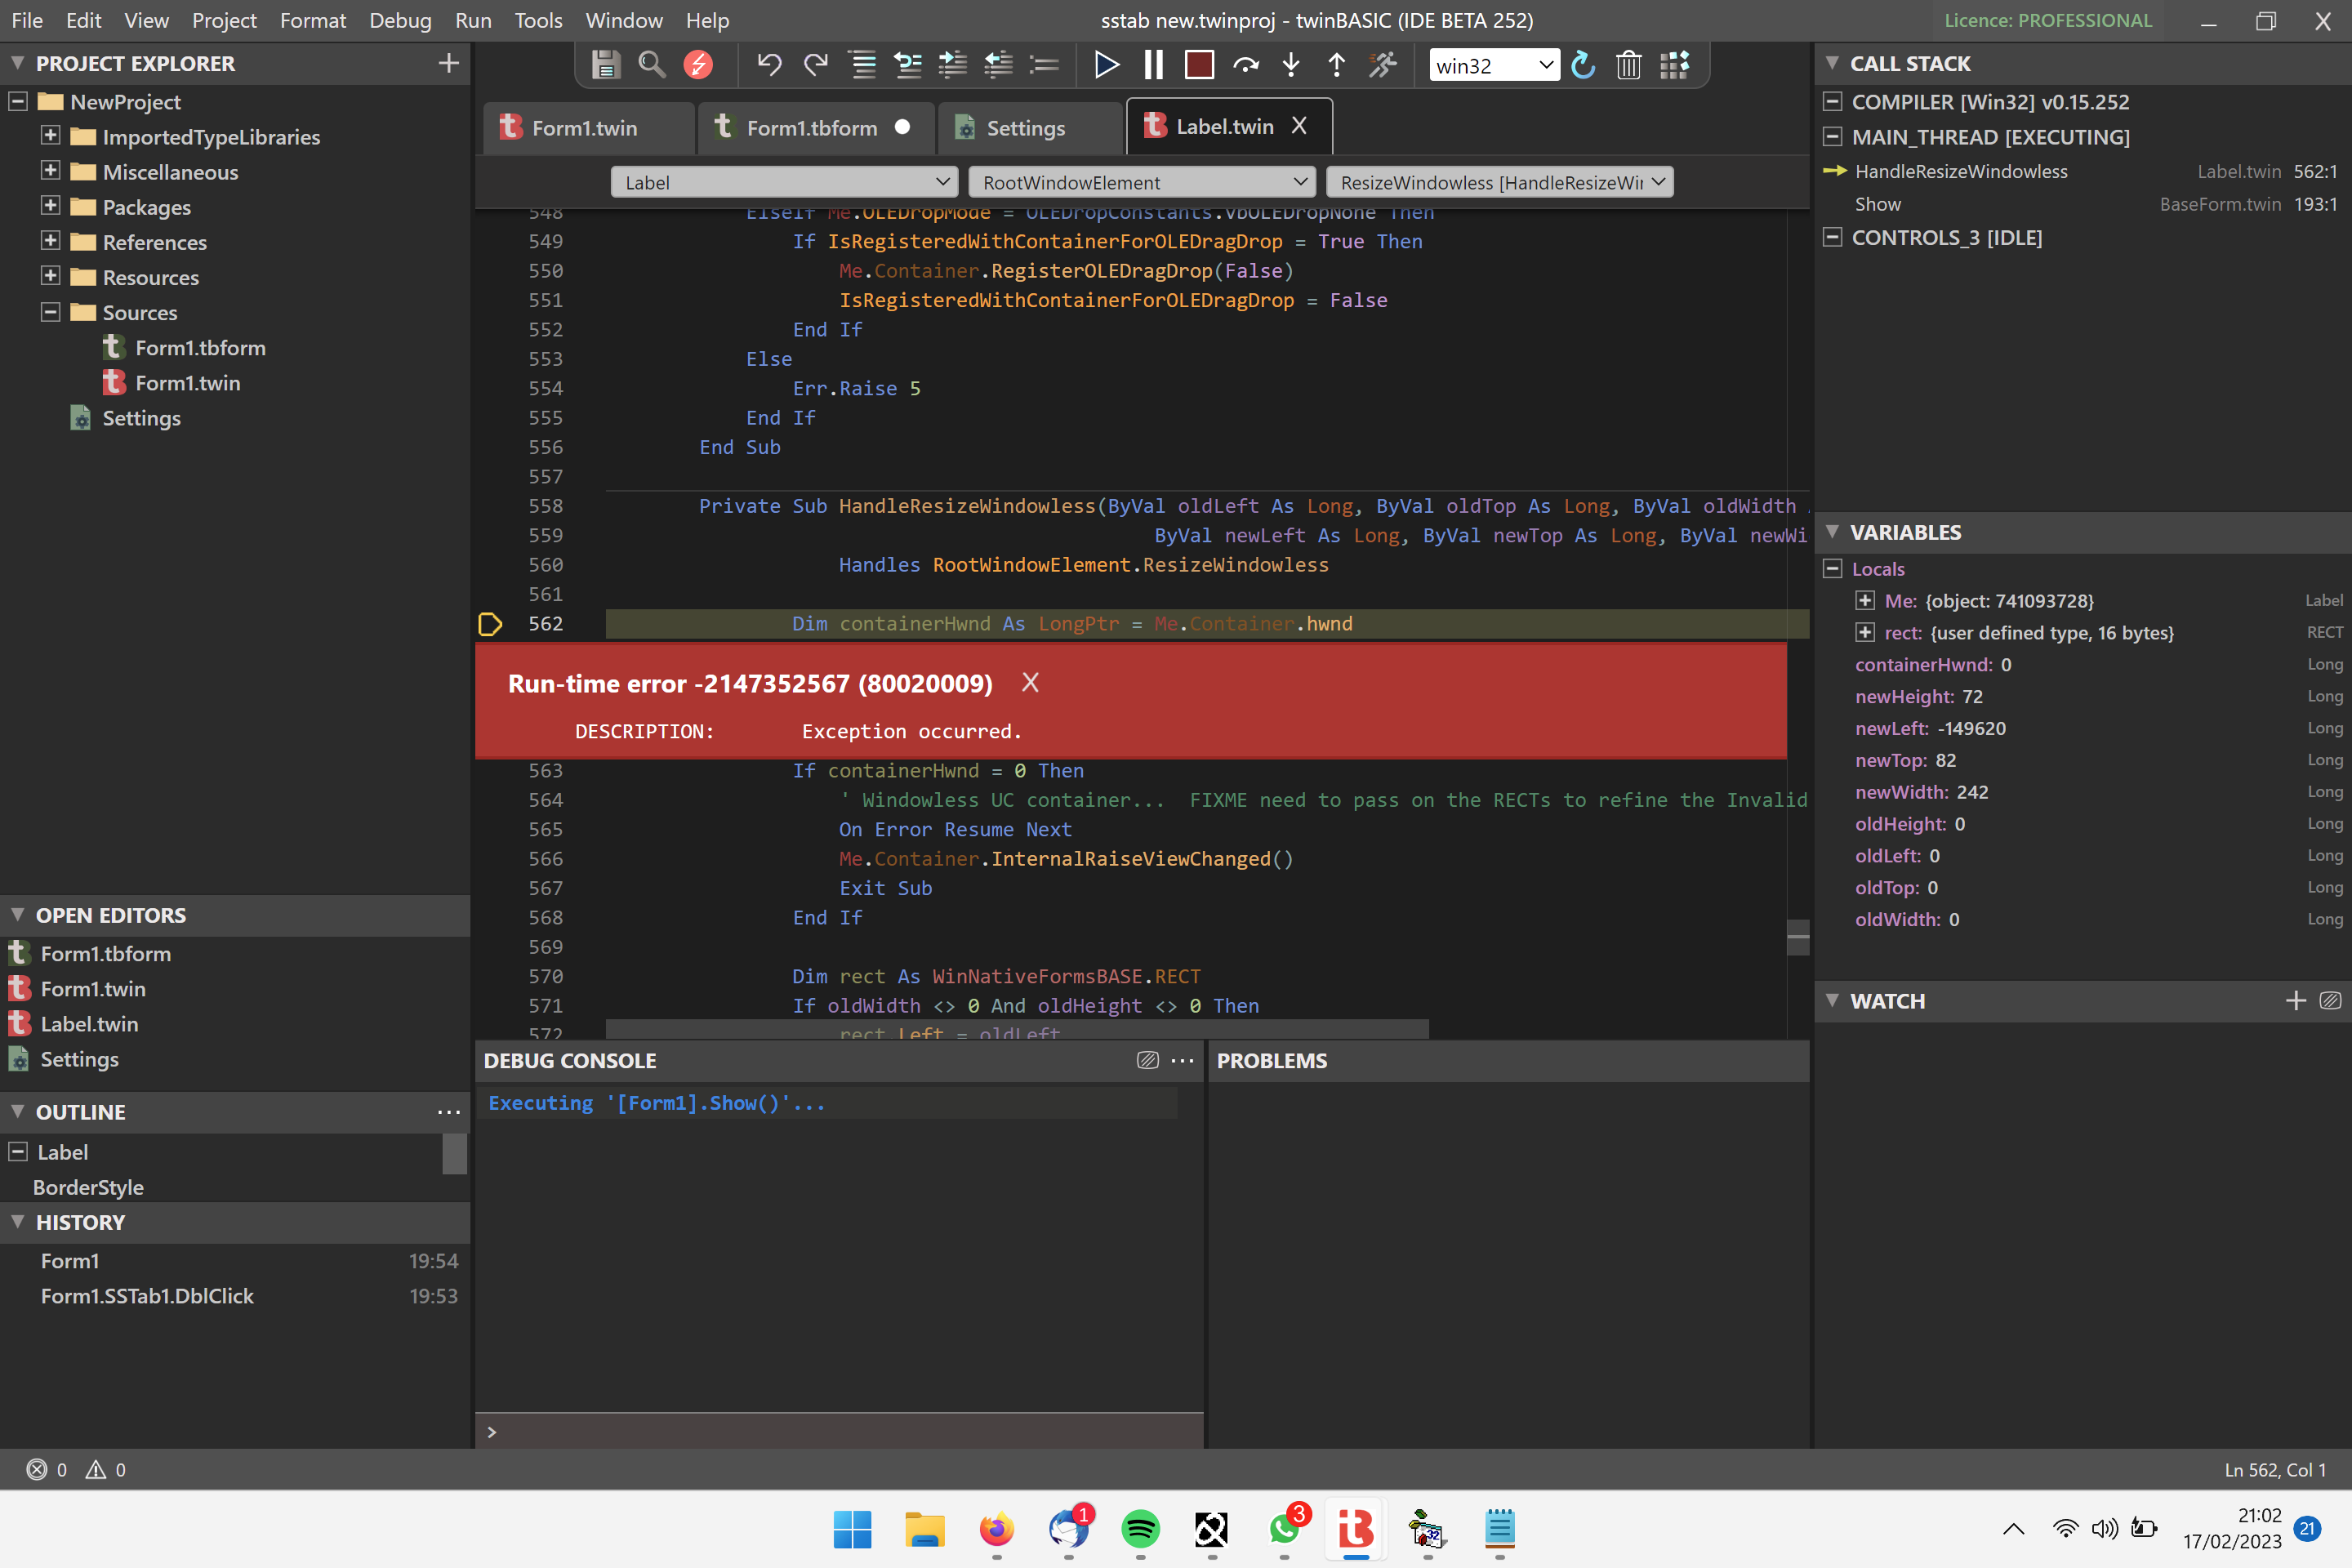Stop the debugging session
Viewport: 2352px width, 1568px height.
pyautogui.click(x=1198, y=65)
